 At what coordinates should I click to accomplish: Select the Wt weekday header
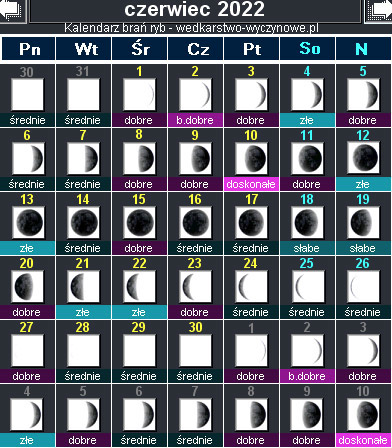[x=84, y=49]
